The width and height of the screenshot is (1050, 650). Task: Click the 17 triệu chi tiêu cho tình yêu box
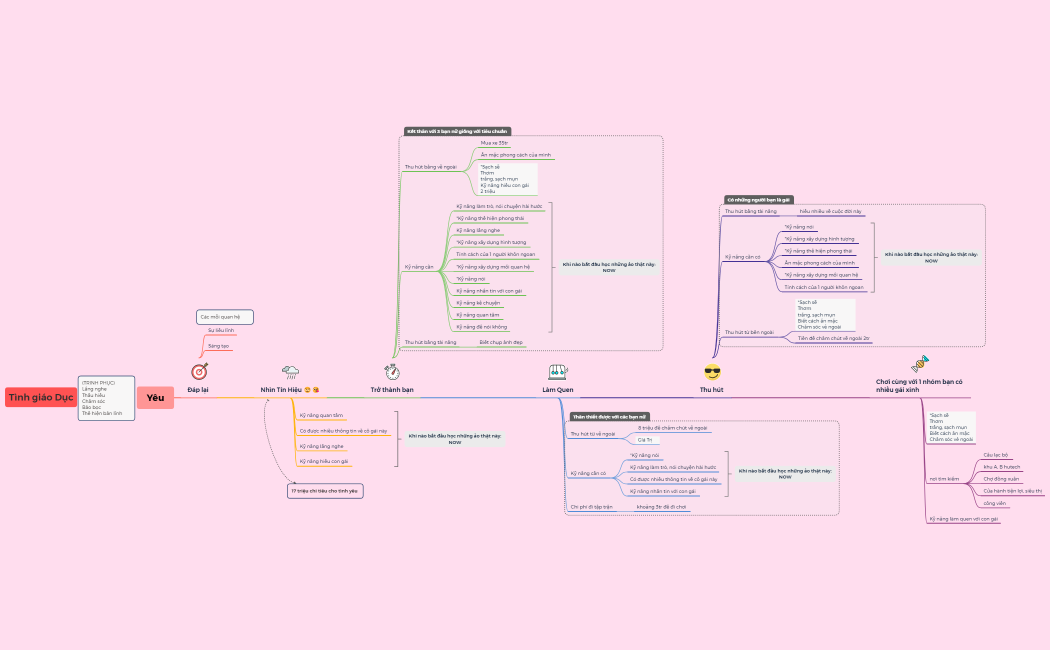point(325,491)
